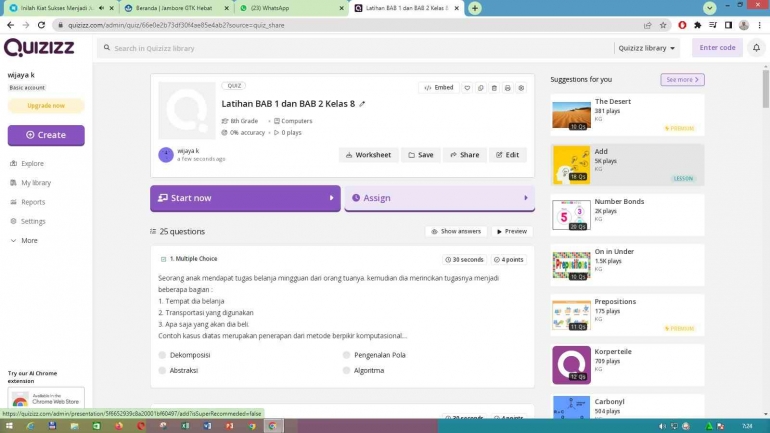Save the quiz to collection
This screenshot has width=770, height=433.
click(421, 155)
